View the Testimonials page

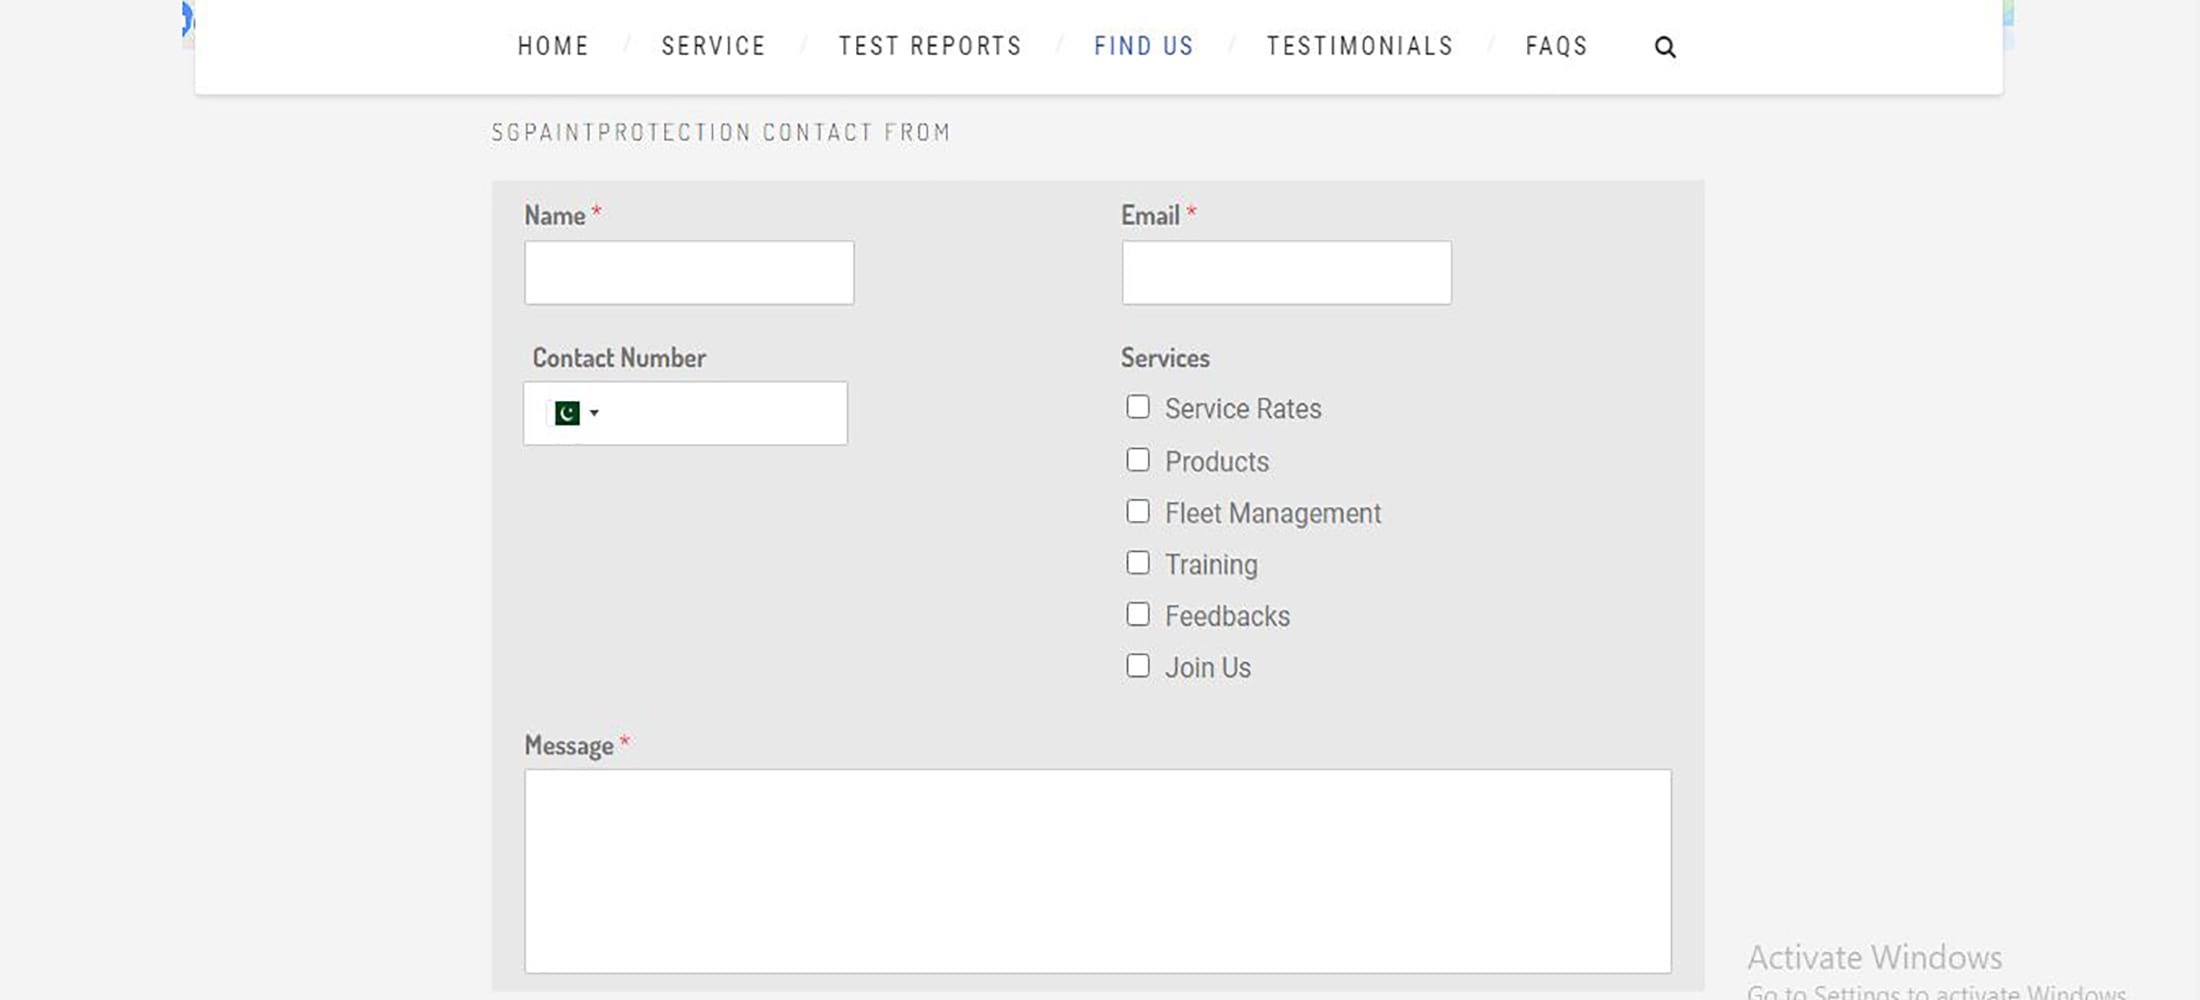(1359, 46)
